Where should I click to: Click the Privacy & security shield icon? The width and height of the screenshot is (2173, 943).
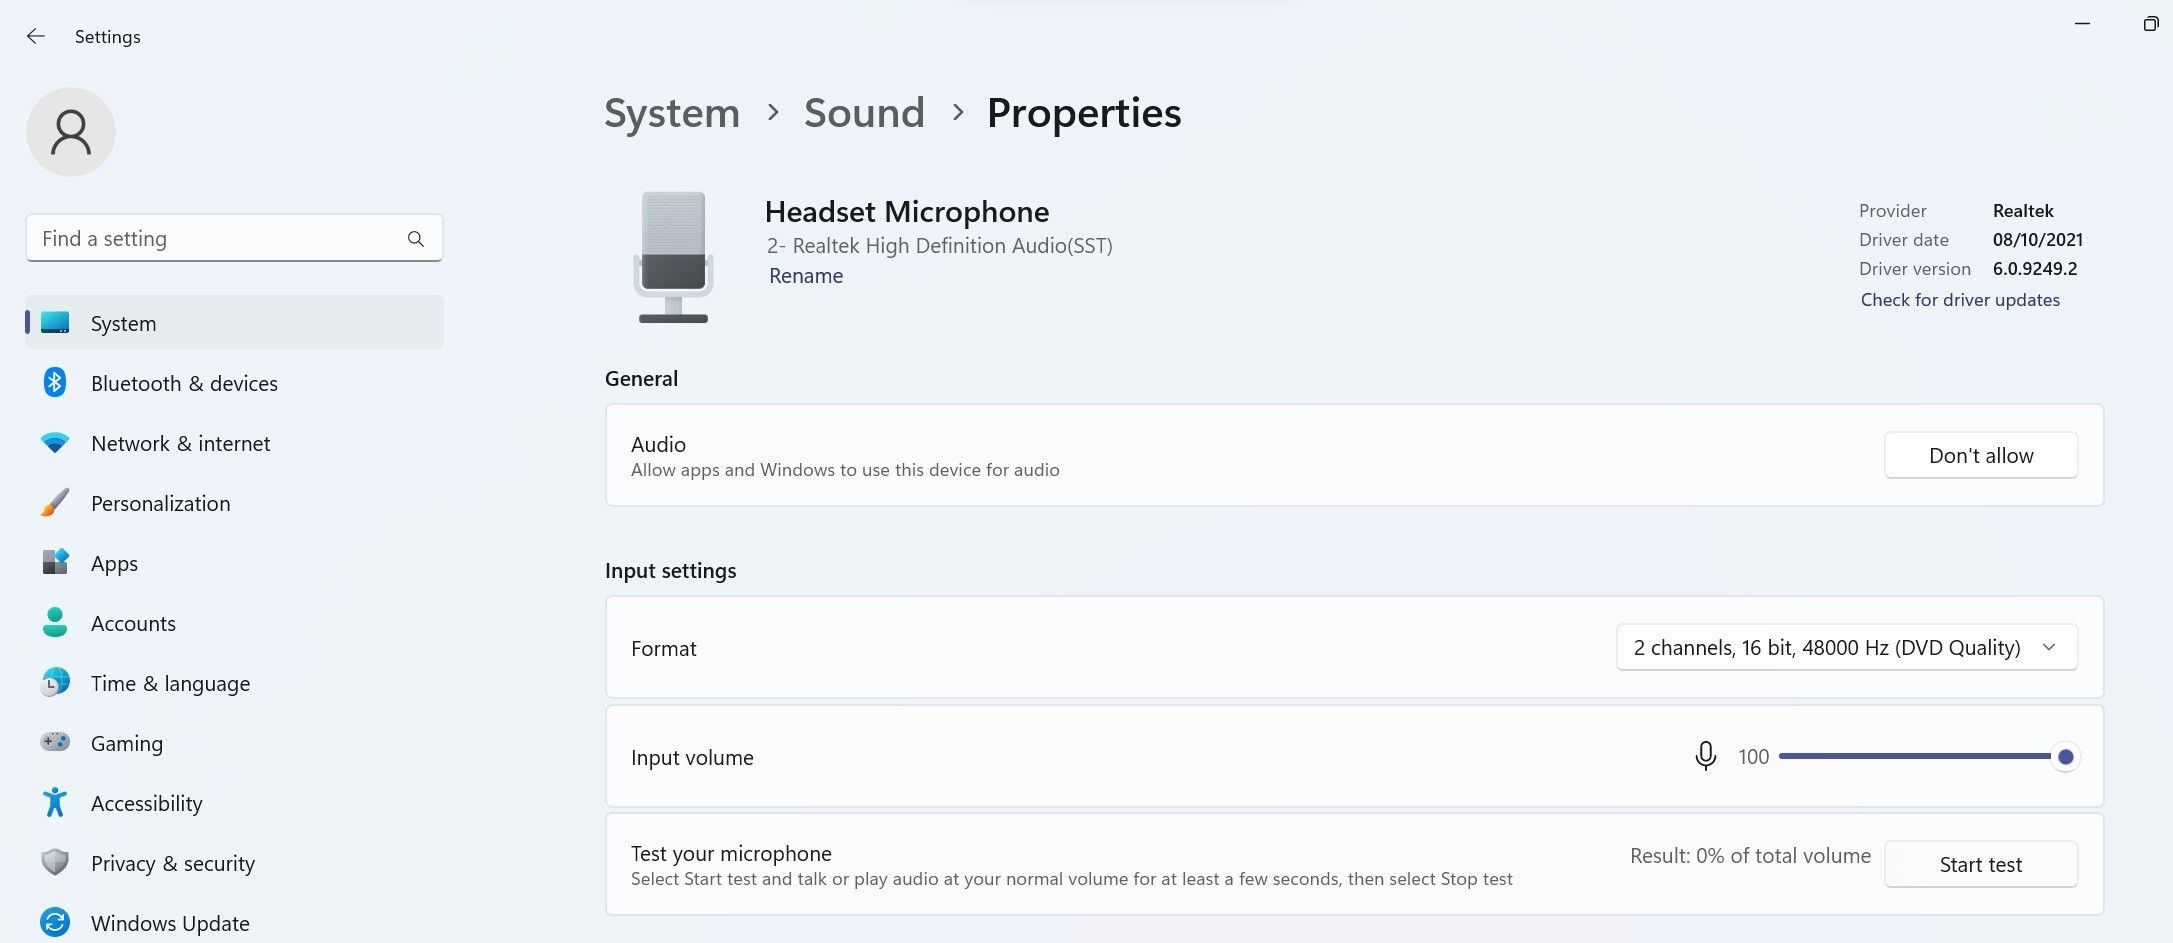pyautogui.click(x=55, y=862)
